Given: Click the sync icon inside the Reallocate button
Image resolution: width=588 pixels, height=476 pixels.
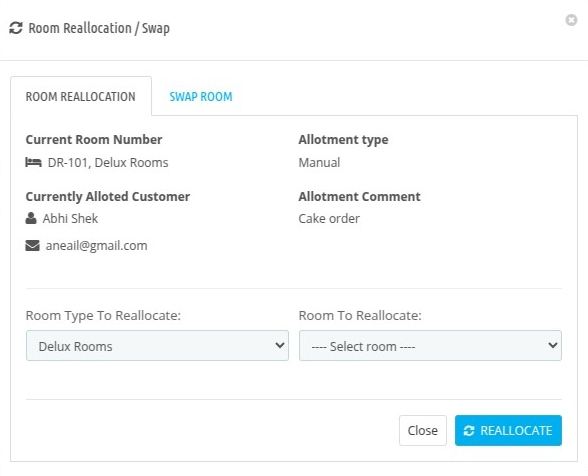Looking at the screenshot, I should [x=469, y=431].
